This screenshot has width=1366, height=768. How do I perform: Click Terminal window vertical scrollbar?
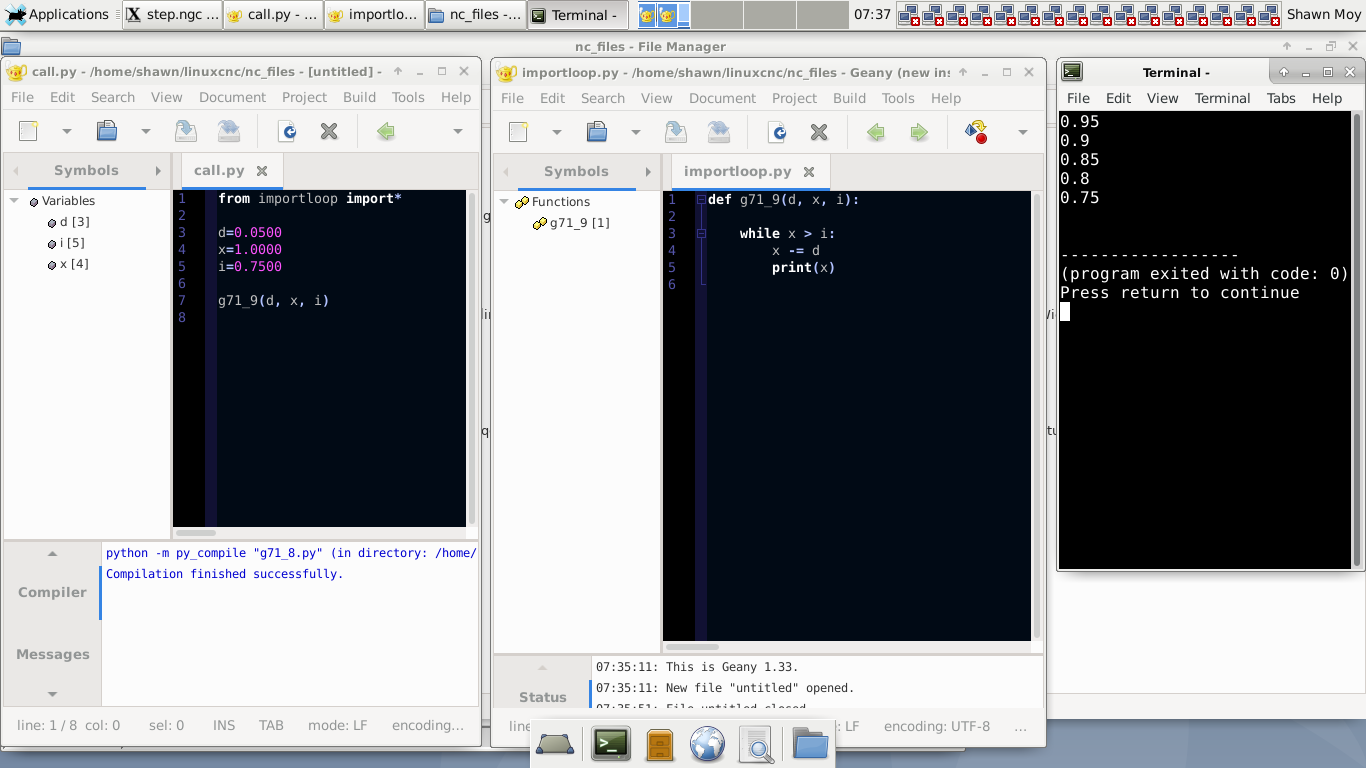coord(1357,339)
